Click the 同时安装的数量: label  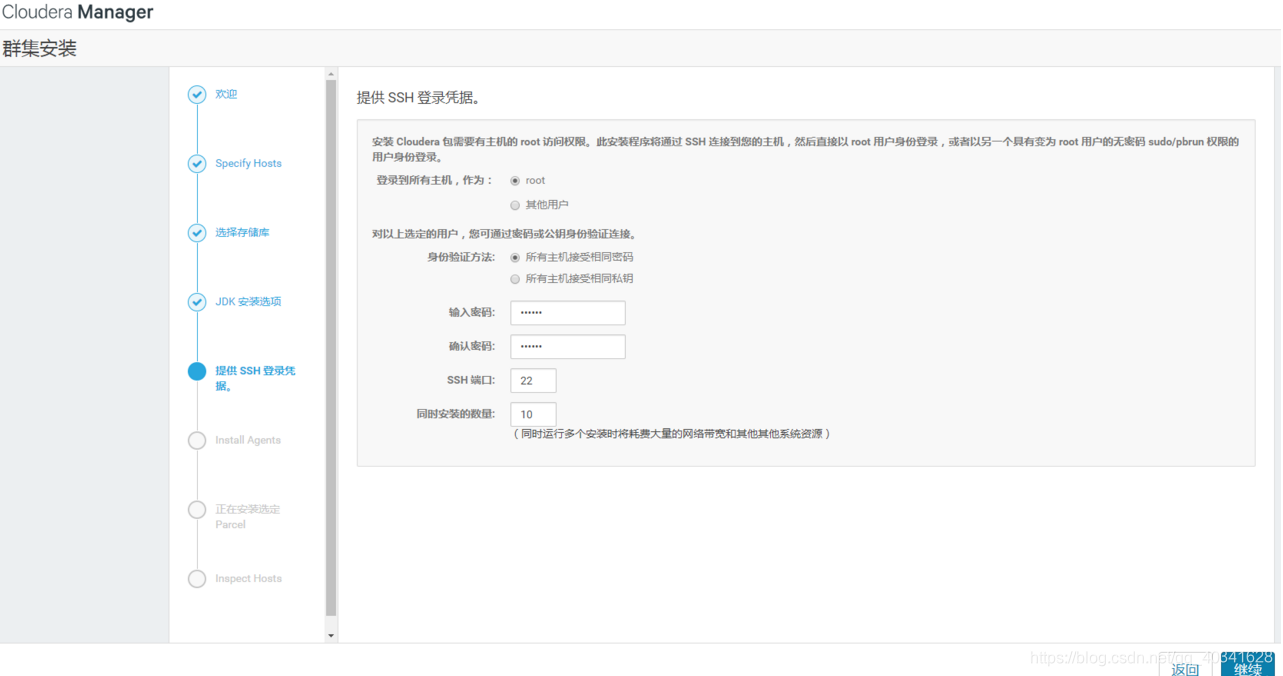click(456, 414)
